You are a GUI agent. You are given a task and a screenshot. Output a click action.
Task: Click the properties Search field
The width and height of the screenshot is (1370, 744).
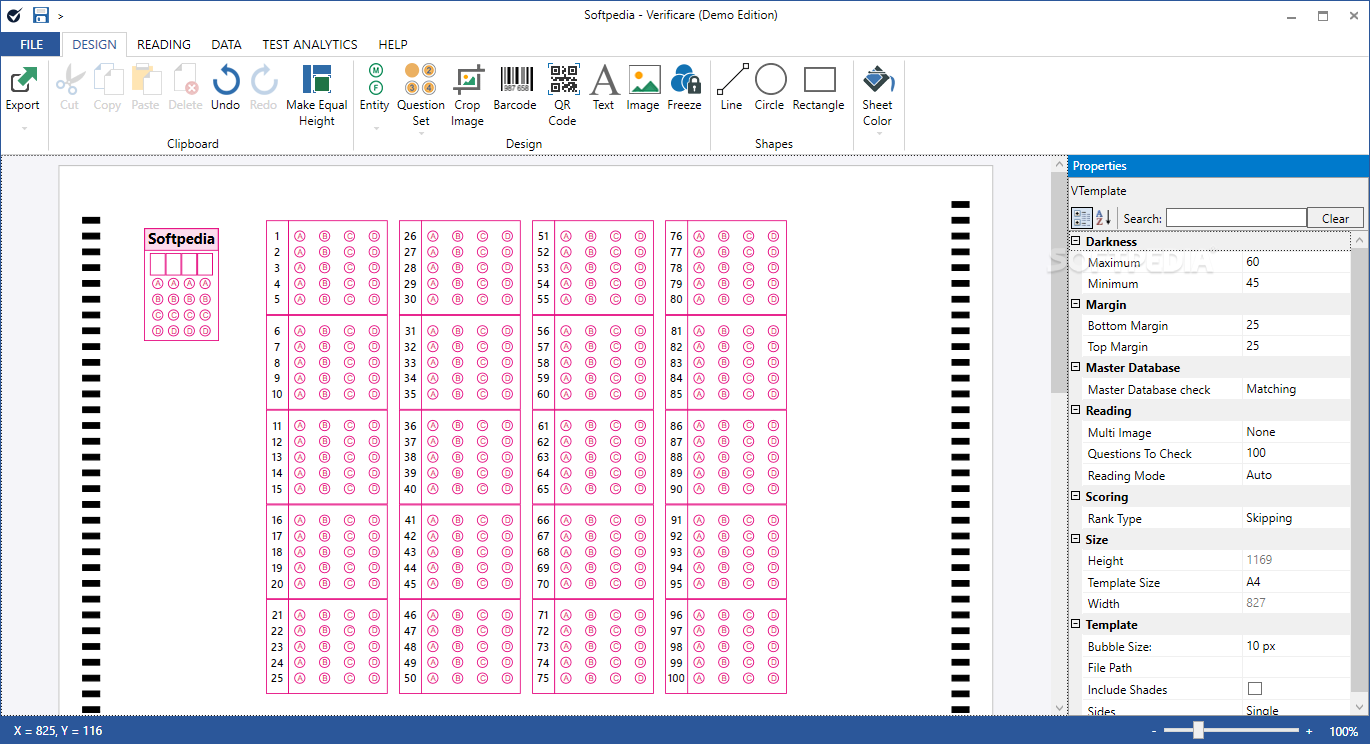point(1236,218)
